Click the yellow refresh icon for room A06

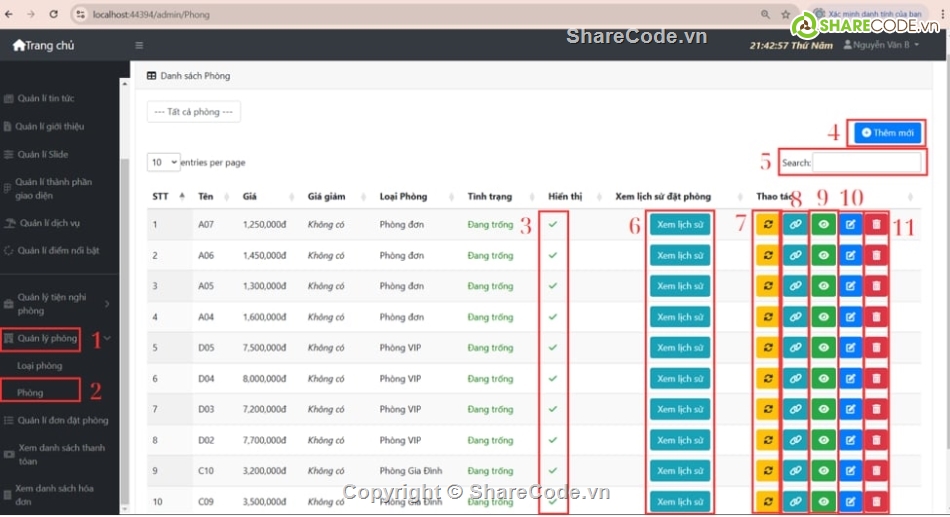tap(768, 255)
